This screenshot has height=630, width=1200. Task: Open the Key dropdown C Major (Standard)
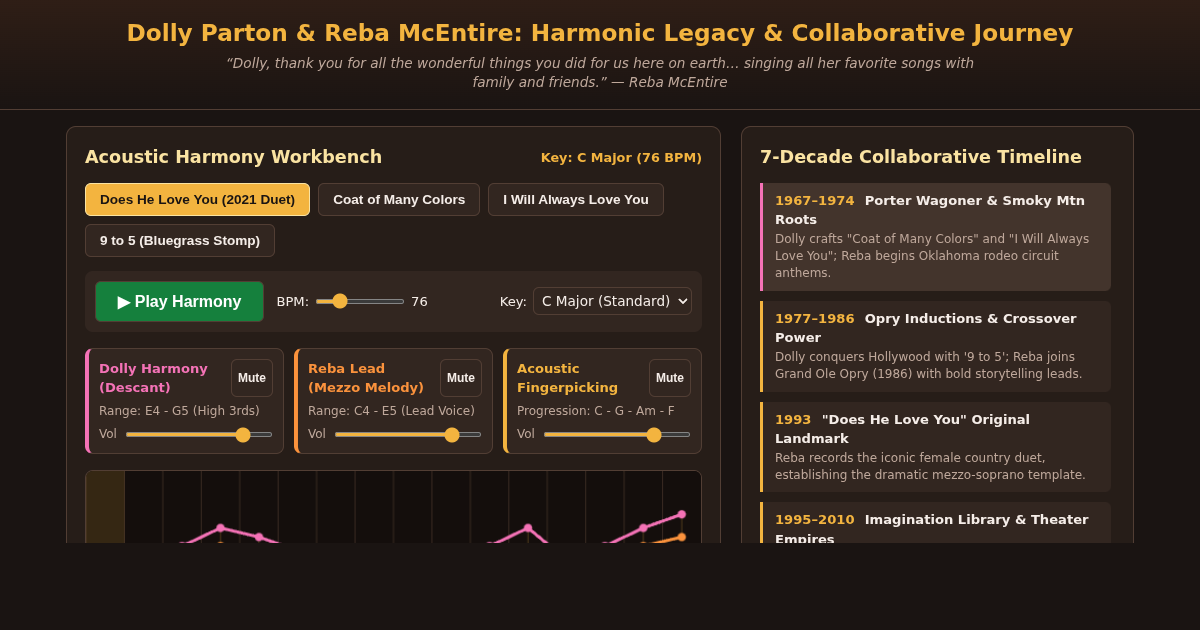point(612,301)
